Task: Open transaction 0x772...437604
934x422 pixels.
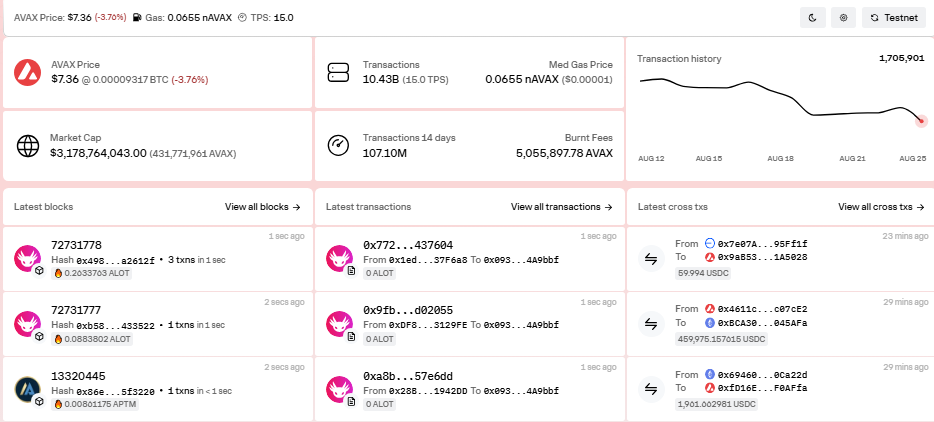Action: point(408,245)
